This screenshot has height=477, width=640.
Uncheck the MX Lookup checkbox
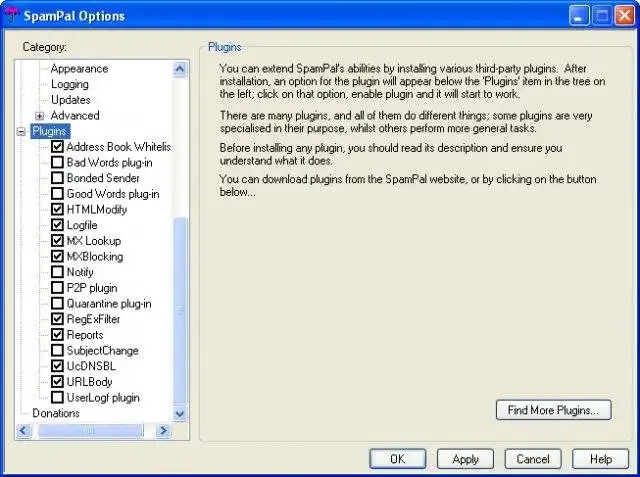pyautogui.click(x=57, y=241)
